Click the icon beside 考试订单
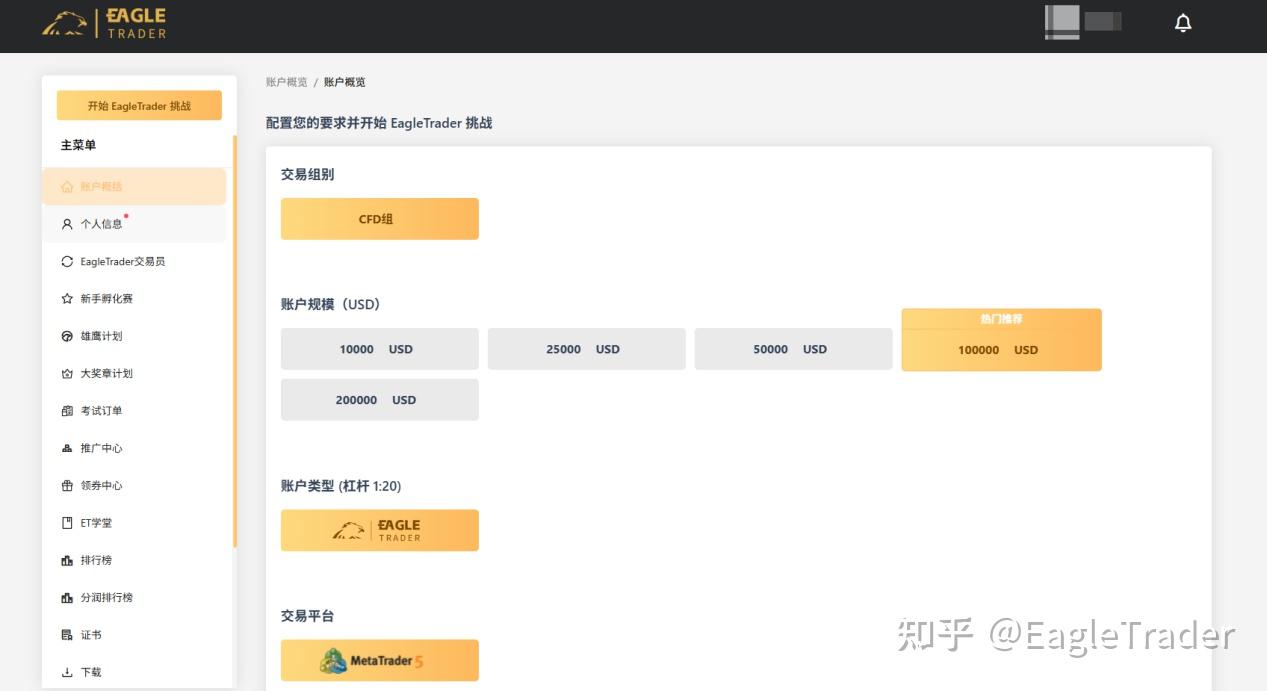This screenshot has height=691, width=1267. tap(67, 411)
